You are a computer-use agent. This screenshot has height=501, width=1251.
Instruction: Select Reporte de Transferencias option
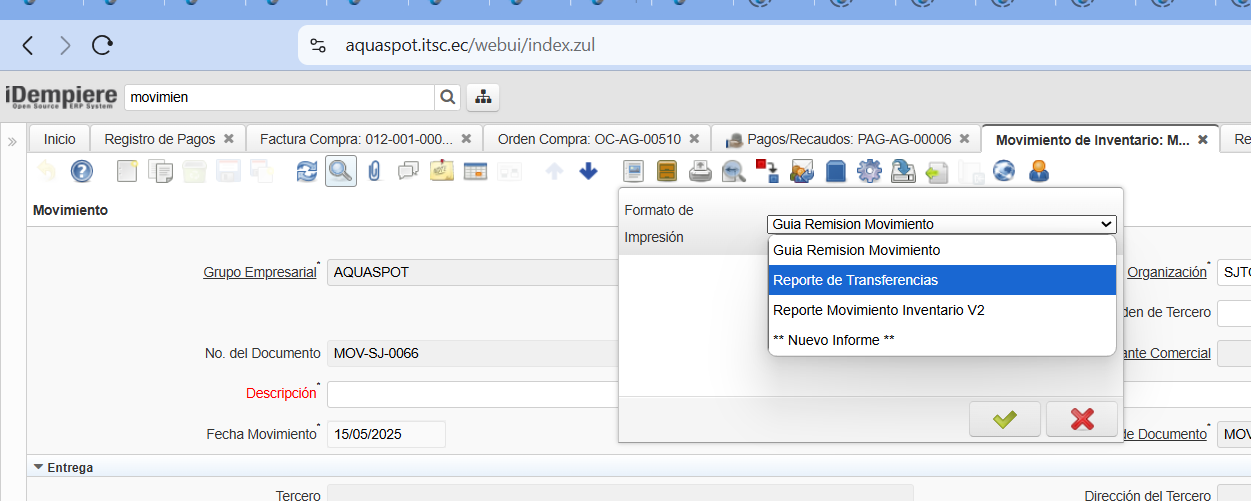click(x=941, y=280)
